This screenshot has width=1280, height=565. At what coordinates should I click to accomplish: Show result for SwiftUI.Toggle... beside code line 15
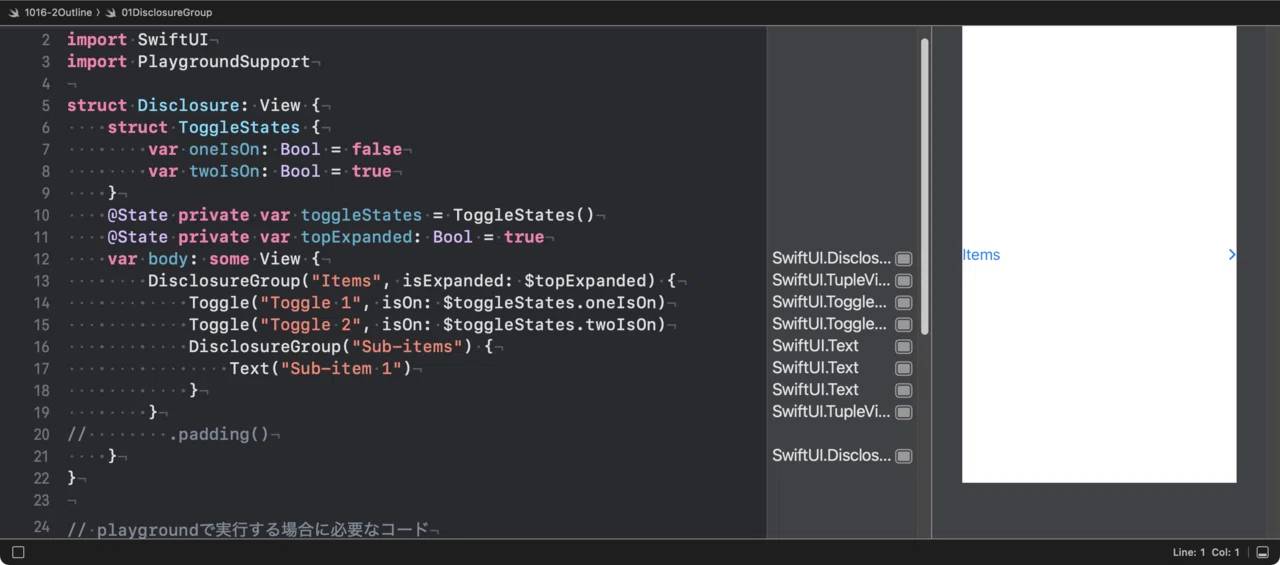click(904, 325)
